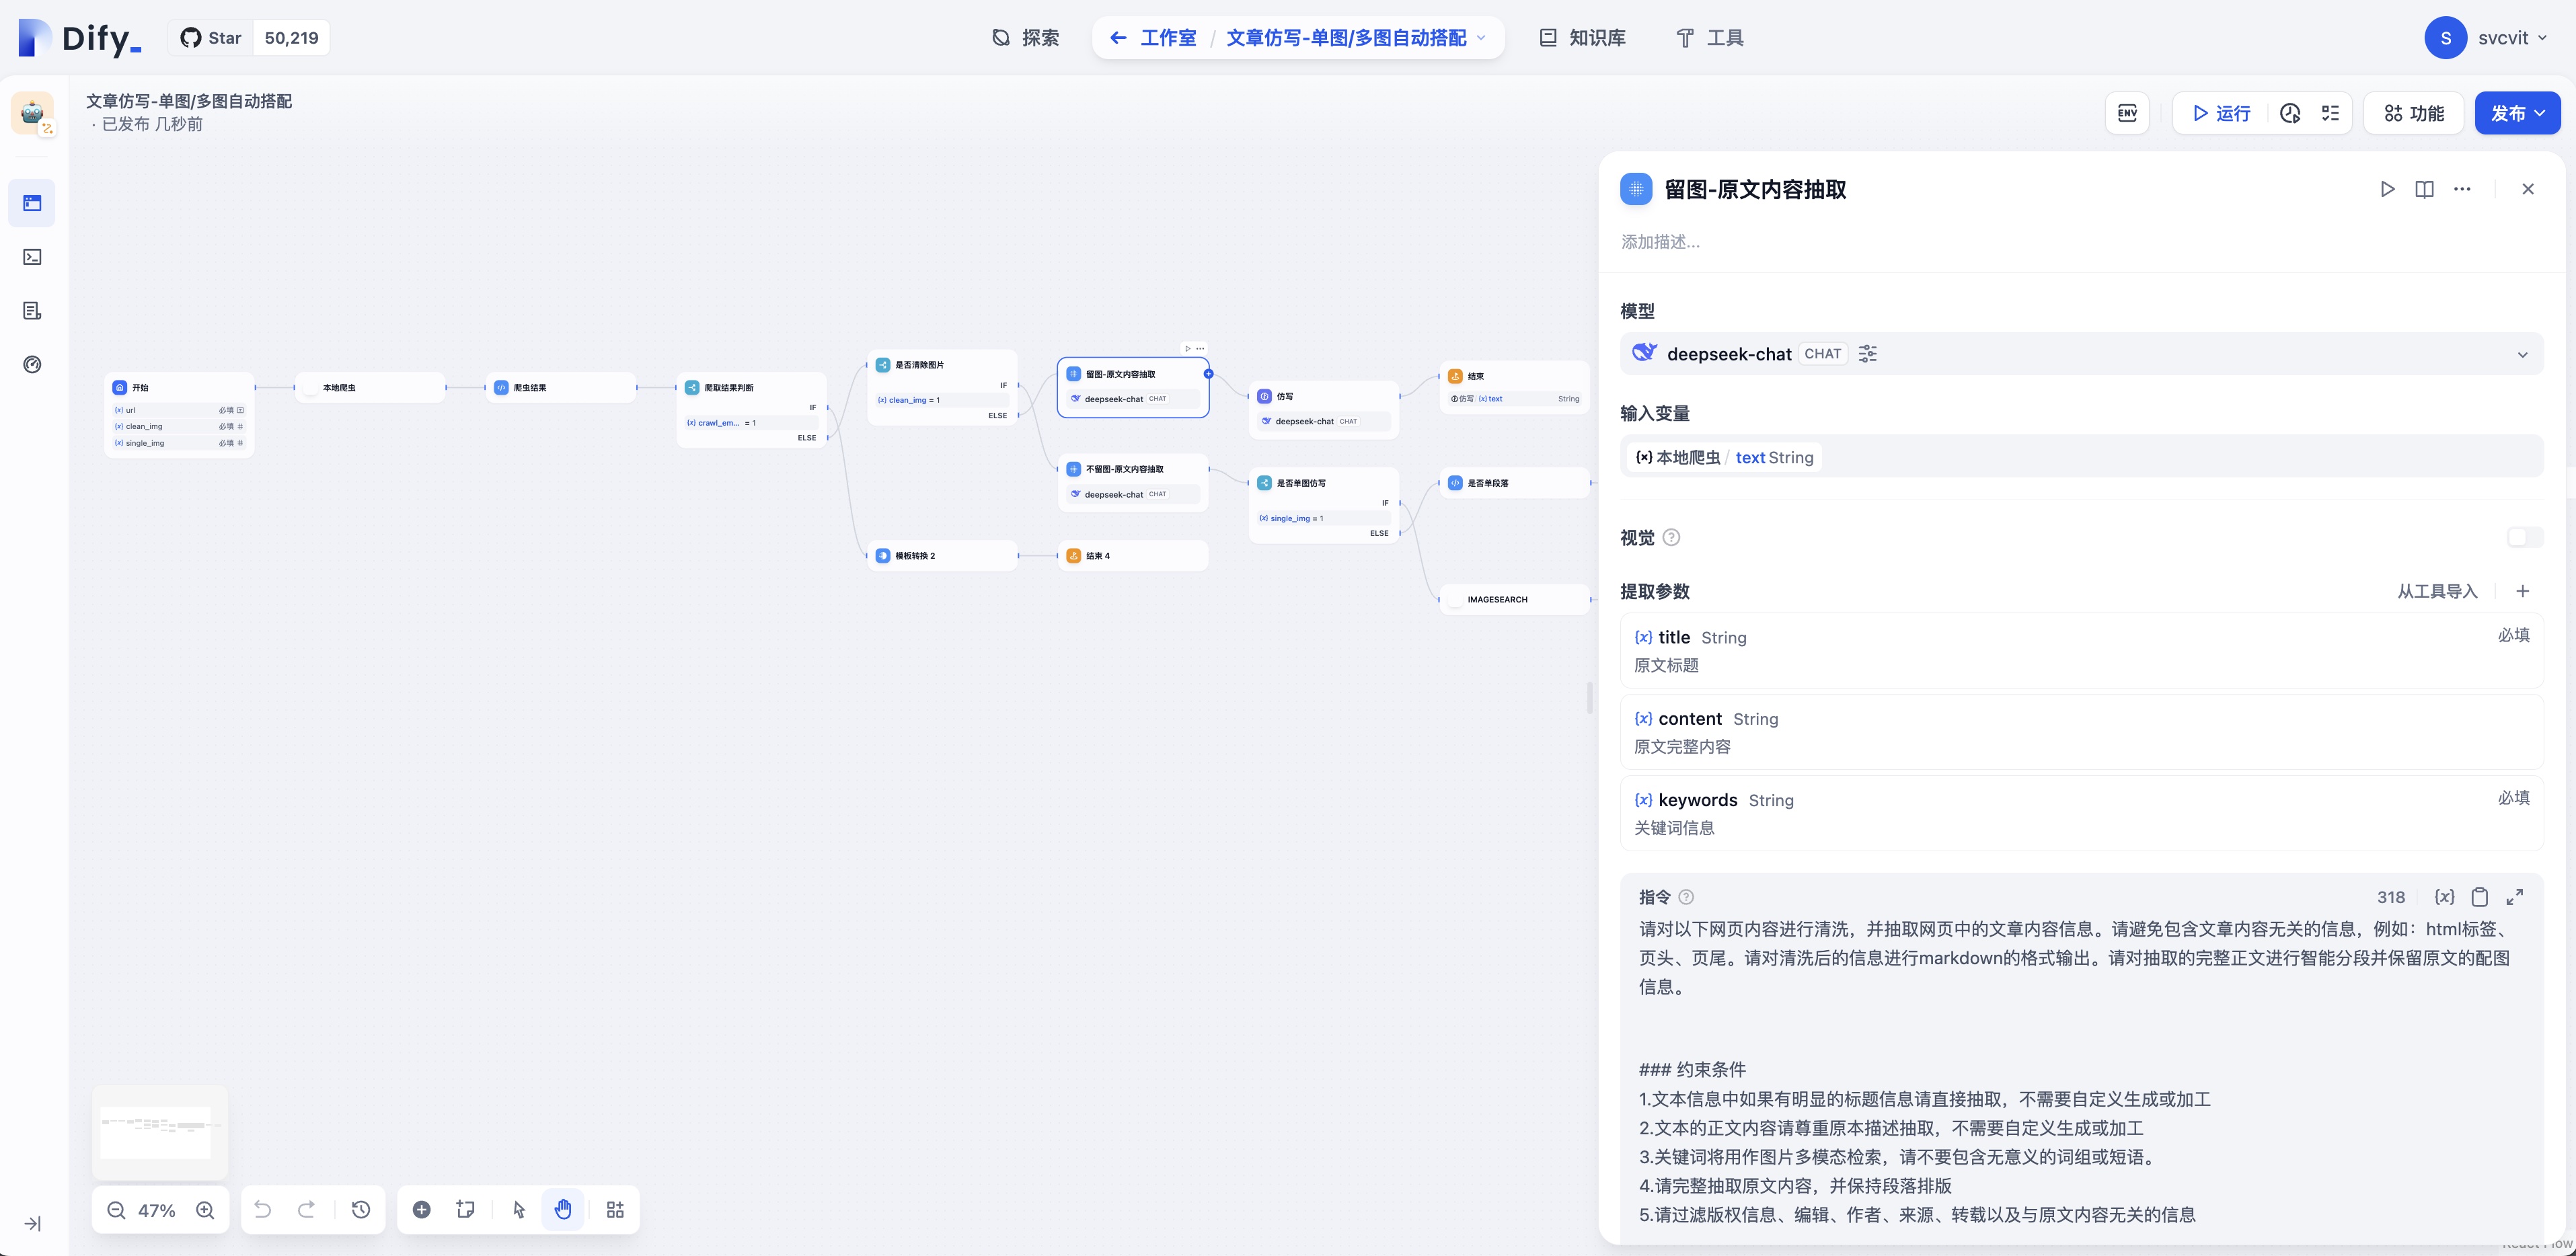The image size is (2576, 1256).
Task: Expand the instruction editor to fullscreen
Action: (2514, 897)
